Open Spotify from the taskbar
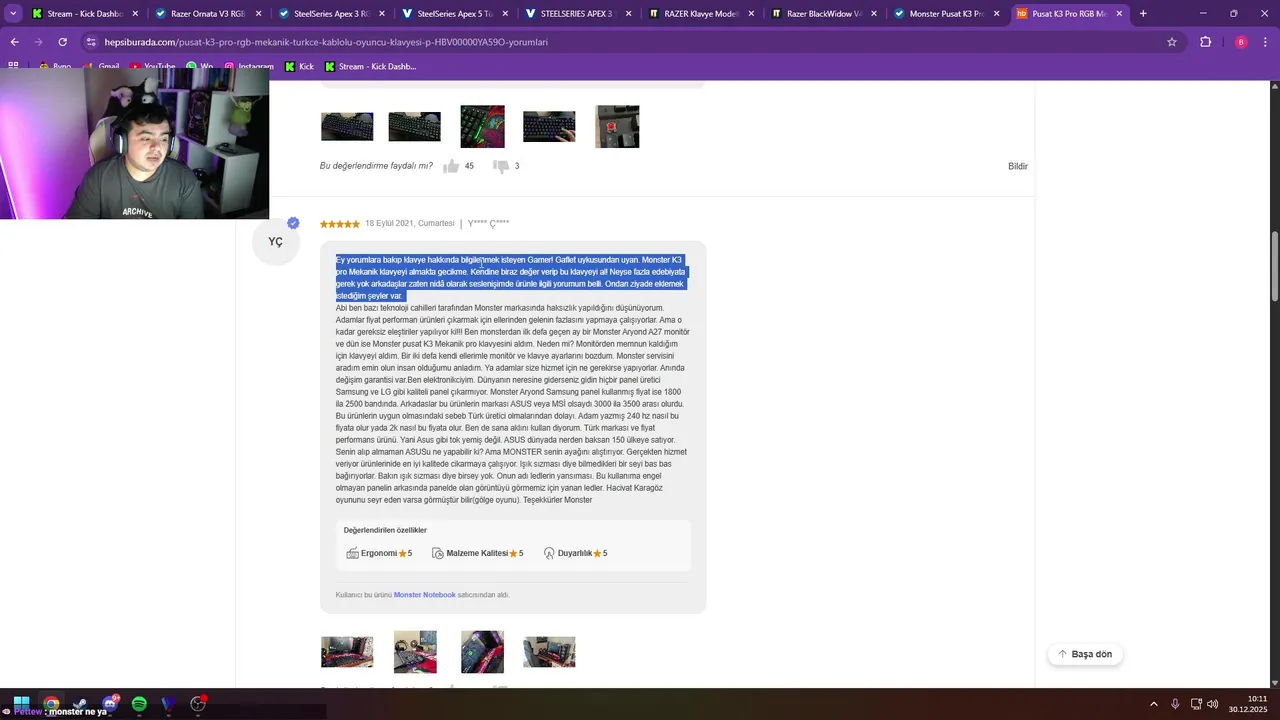Viewport: 1280px width, 720px height. (x=139, y=704)
